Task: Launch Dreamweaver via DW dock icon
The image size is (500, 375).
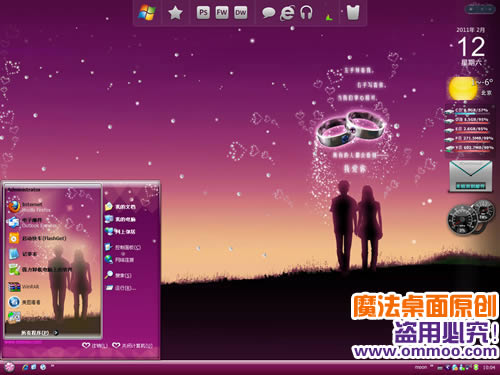Action: 240,13
